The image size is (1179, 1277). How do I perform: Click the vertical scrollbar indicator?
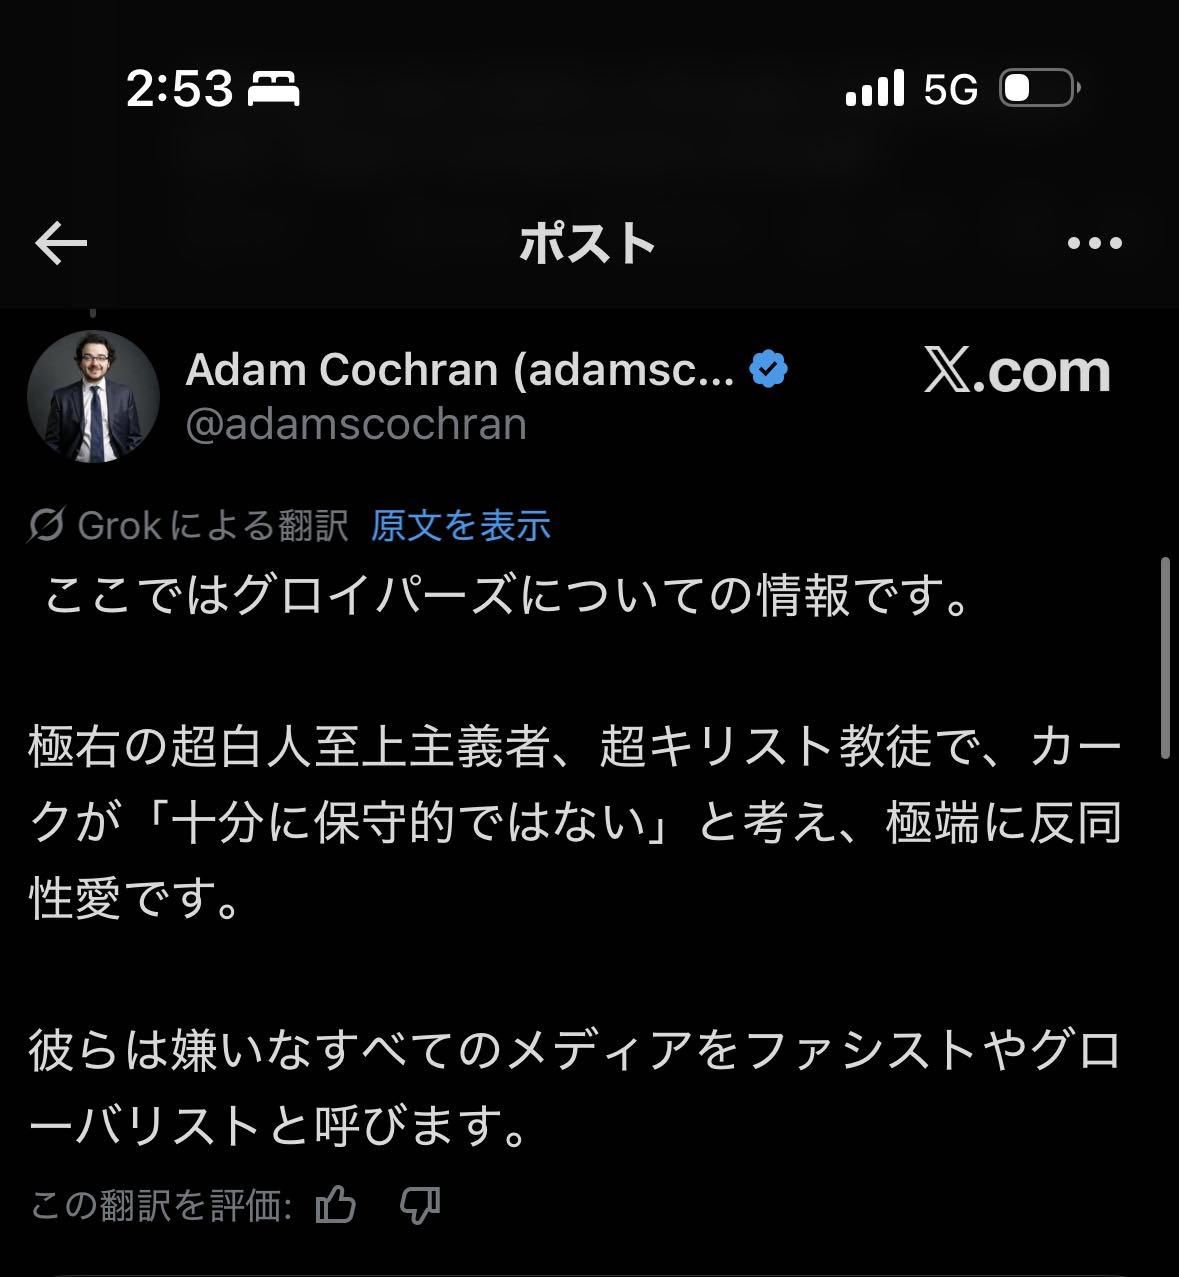pyautogui.click(x=1164, y=657)
